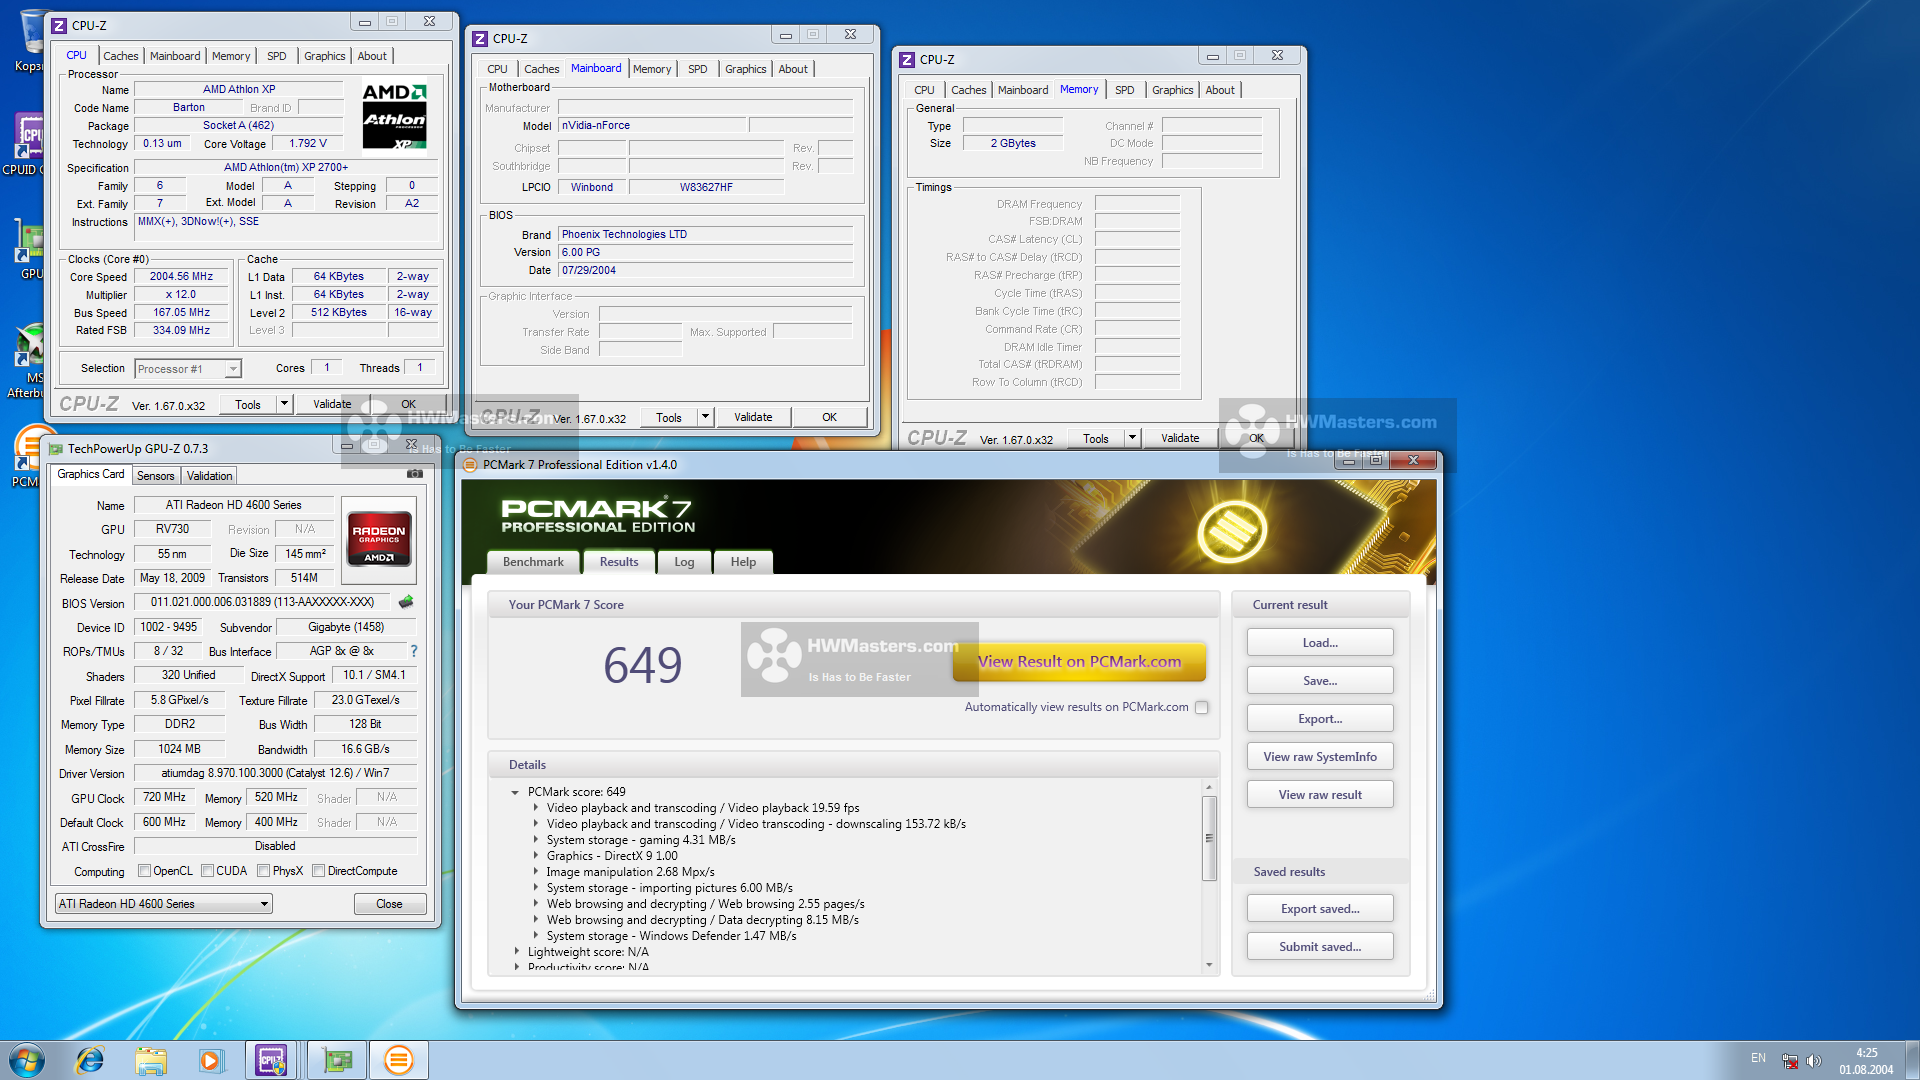The image size is (1920, 1080).
Task: Click the Radeon Graphics logo in GPU-Z
Action: [378, 538]
